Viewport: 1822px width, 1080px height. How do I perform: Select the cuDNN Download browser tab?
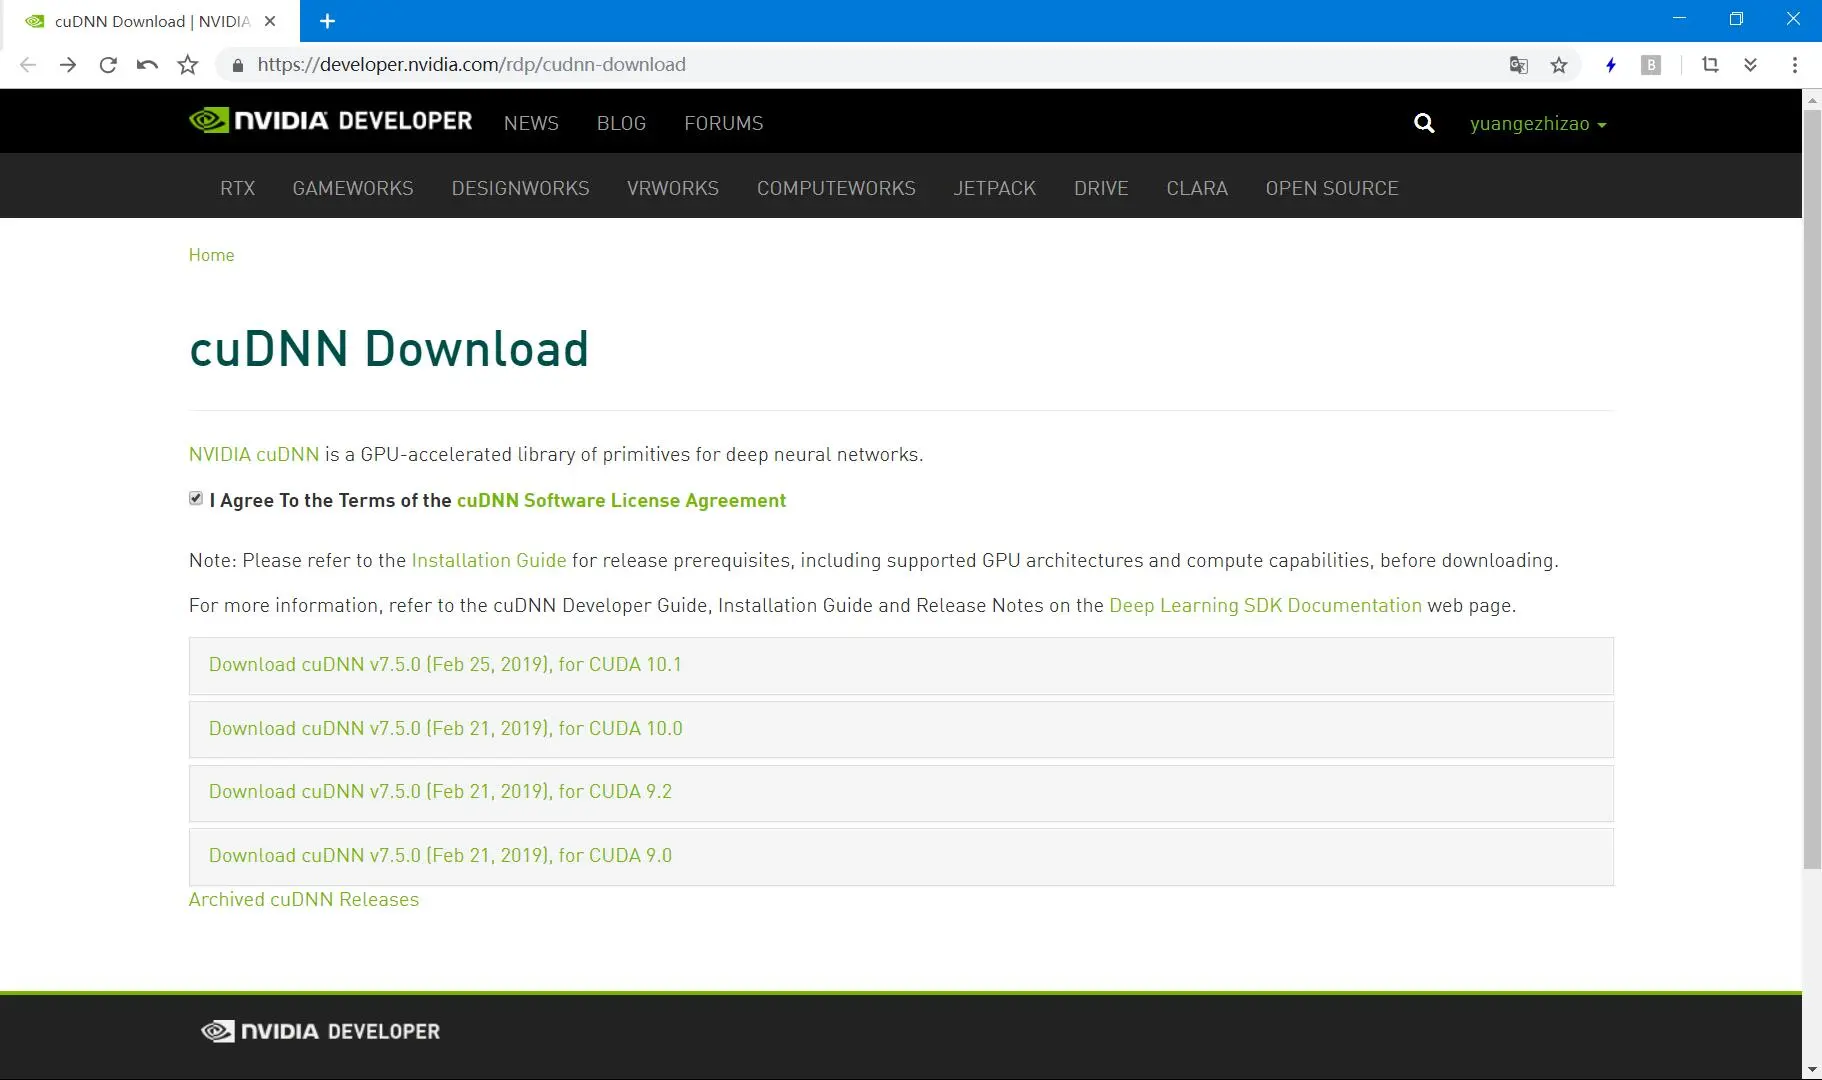[150, 21]
